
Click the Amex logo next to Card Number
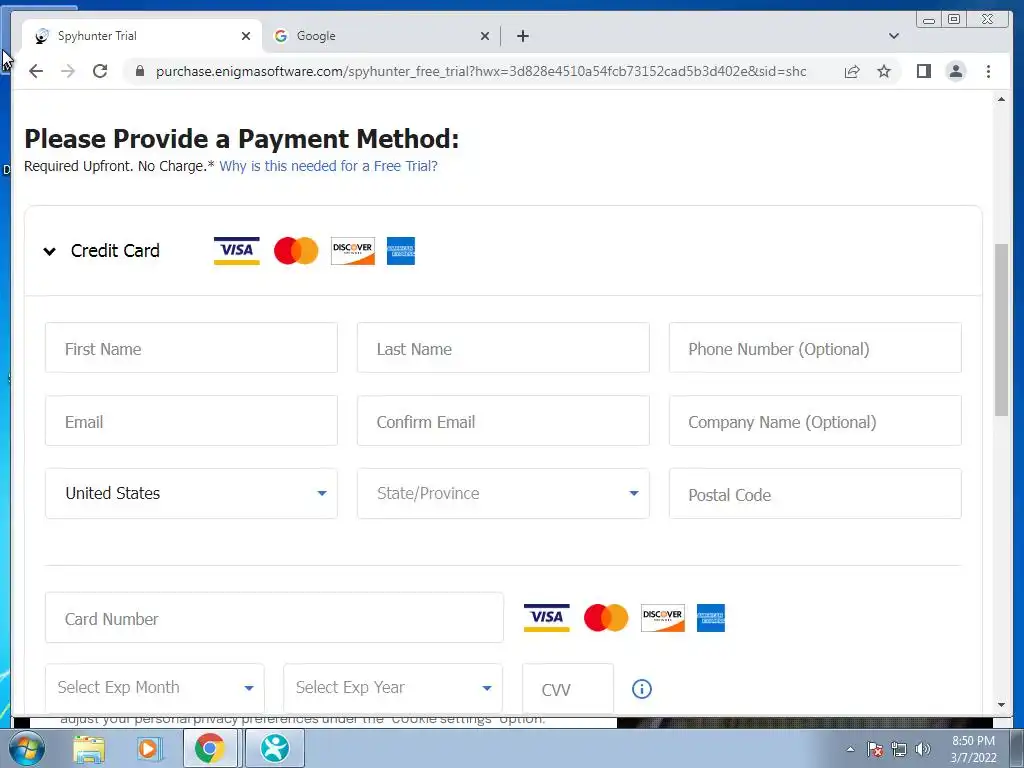(711, 618)
